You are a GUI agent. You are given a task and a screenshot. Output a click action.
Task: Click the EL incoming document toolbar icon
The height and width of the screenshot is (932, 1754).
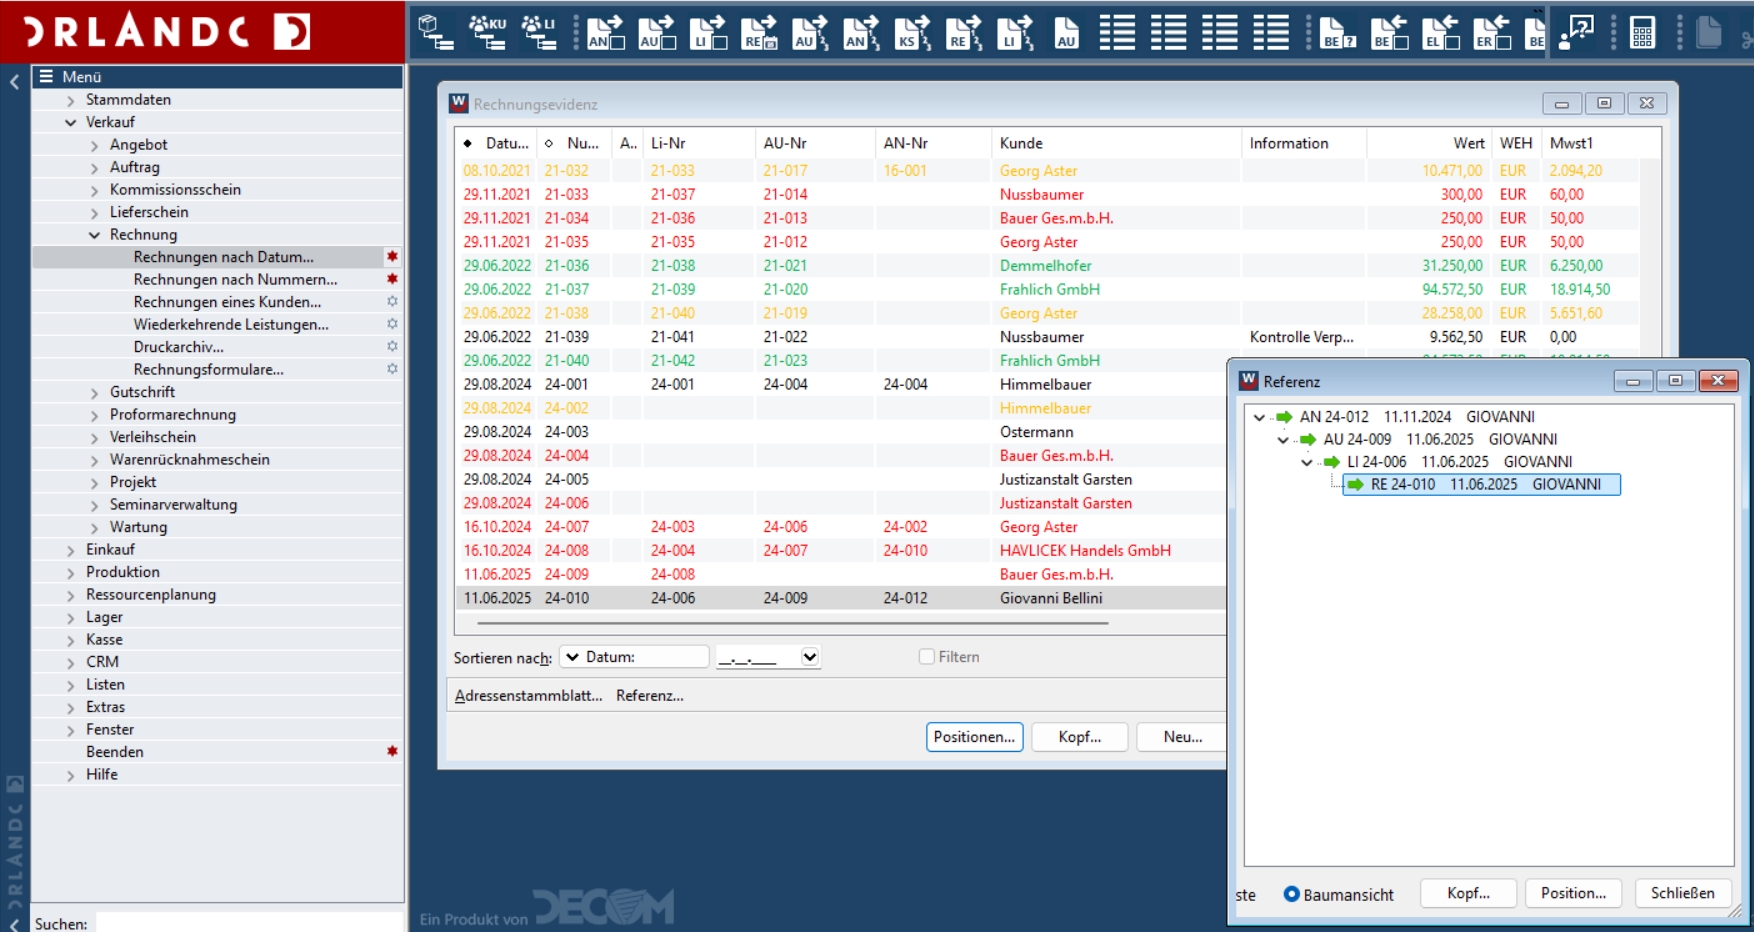coord(1440,32)
